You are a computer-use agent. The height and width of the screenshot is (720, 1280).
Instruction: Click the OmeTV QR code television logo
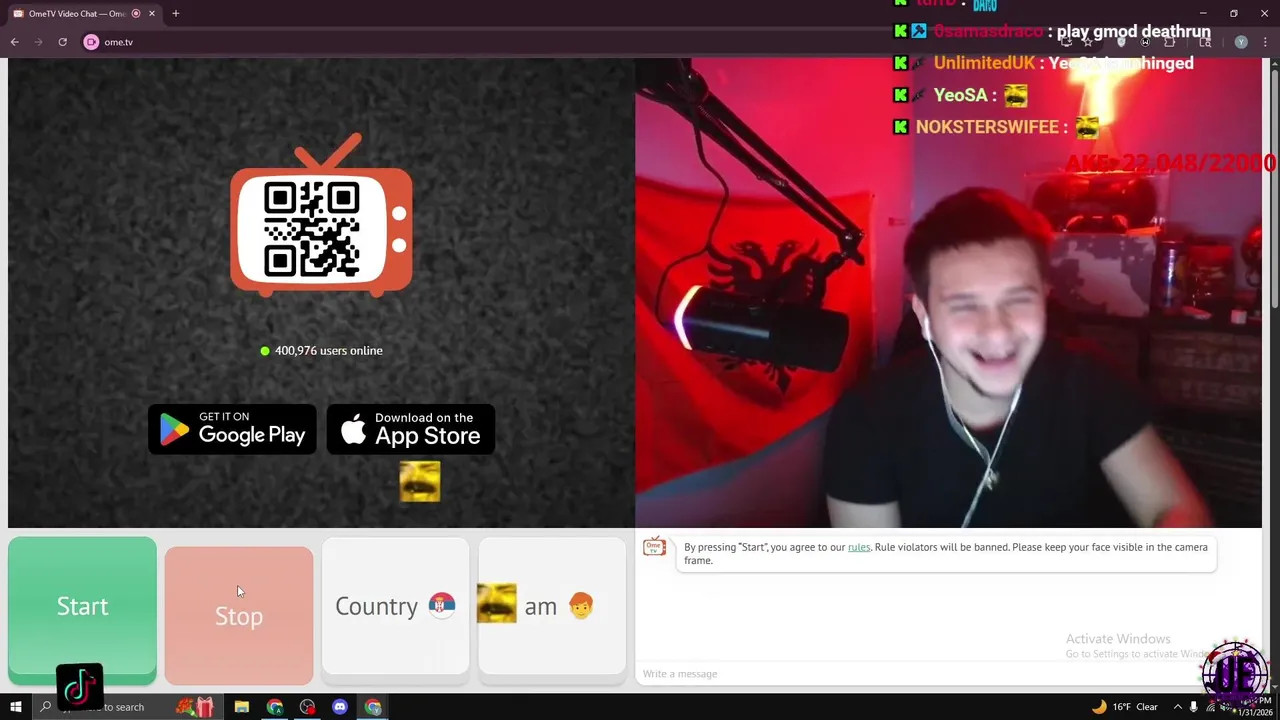click(x=321, y=217)
